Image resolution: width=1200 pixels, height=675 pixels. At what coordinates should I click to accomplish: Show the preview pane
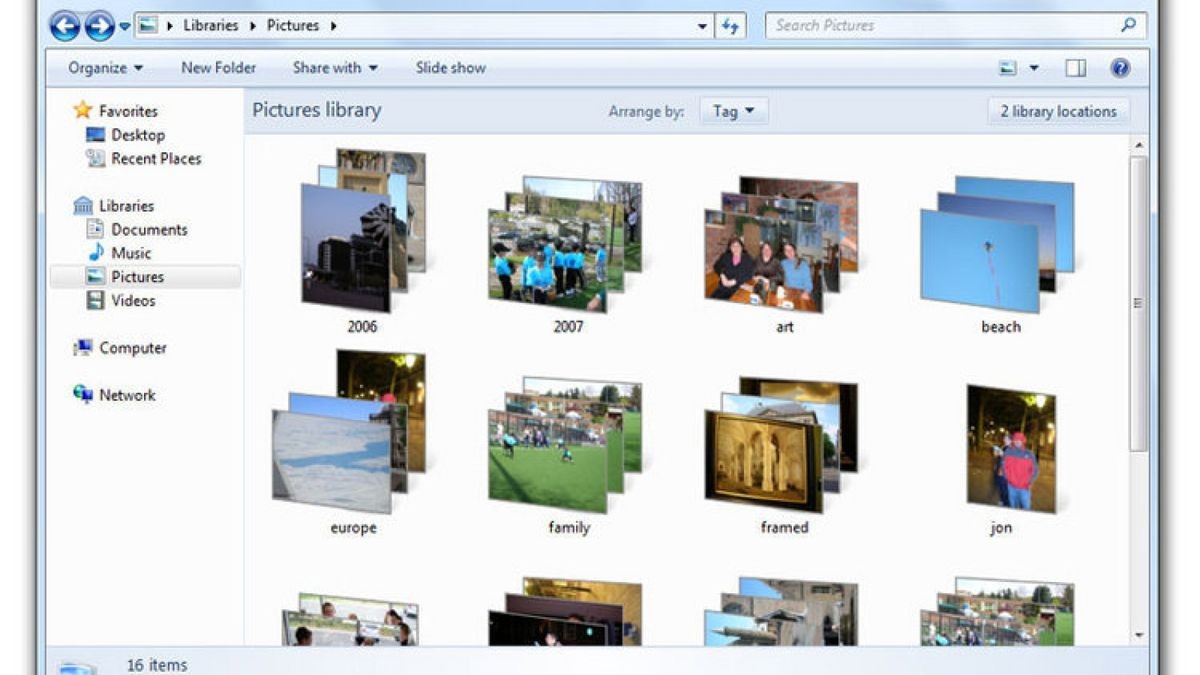click(1078, 66)
